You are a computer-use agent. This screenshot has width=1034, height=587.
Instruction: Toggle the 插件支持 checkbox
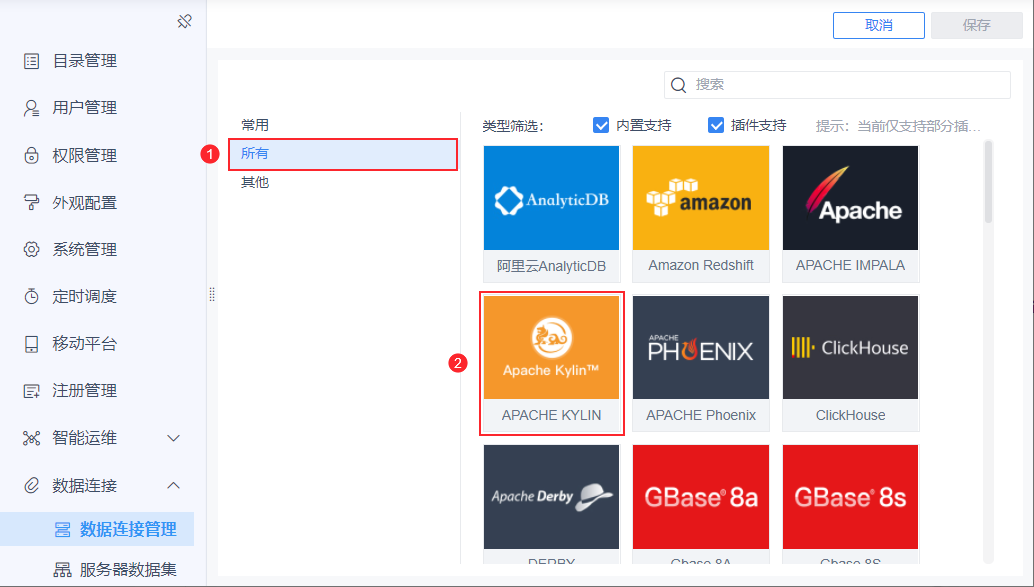point(715,125)
